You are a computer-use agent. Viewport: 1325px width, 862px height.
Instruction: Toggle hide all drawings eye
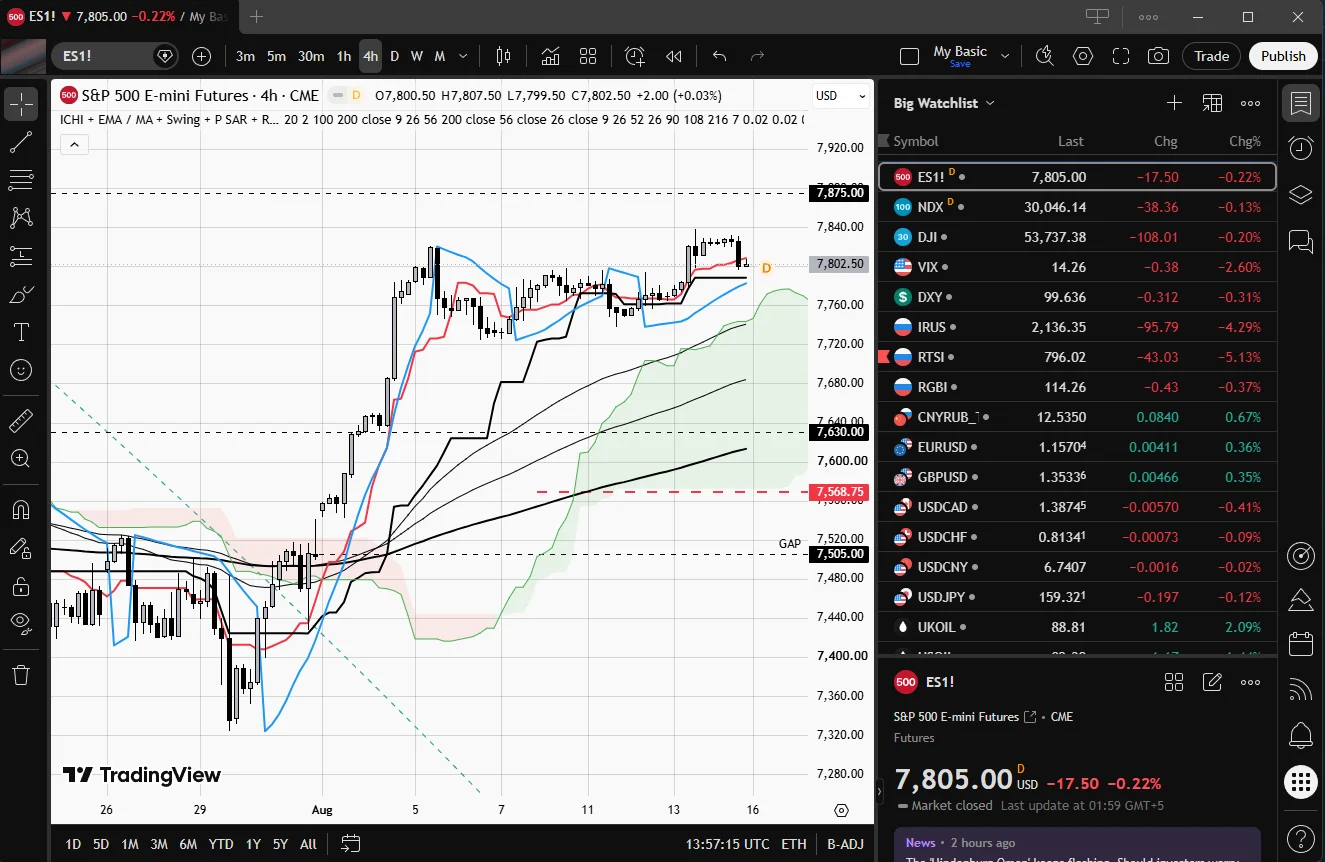click(x=21, y=623)
